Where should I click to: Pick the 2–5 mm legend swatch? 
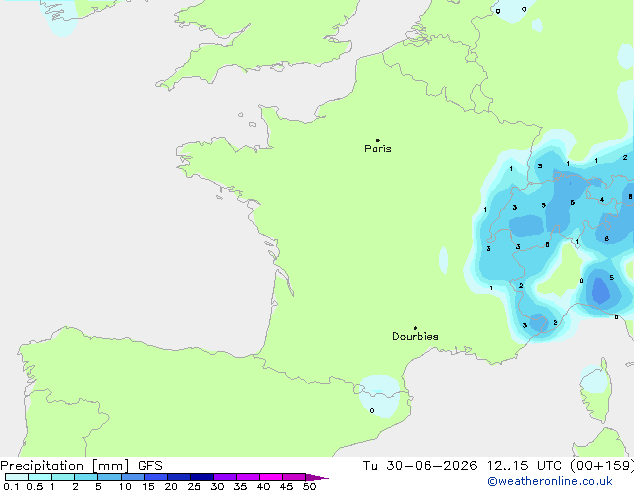coord(86,477)
